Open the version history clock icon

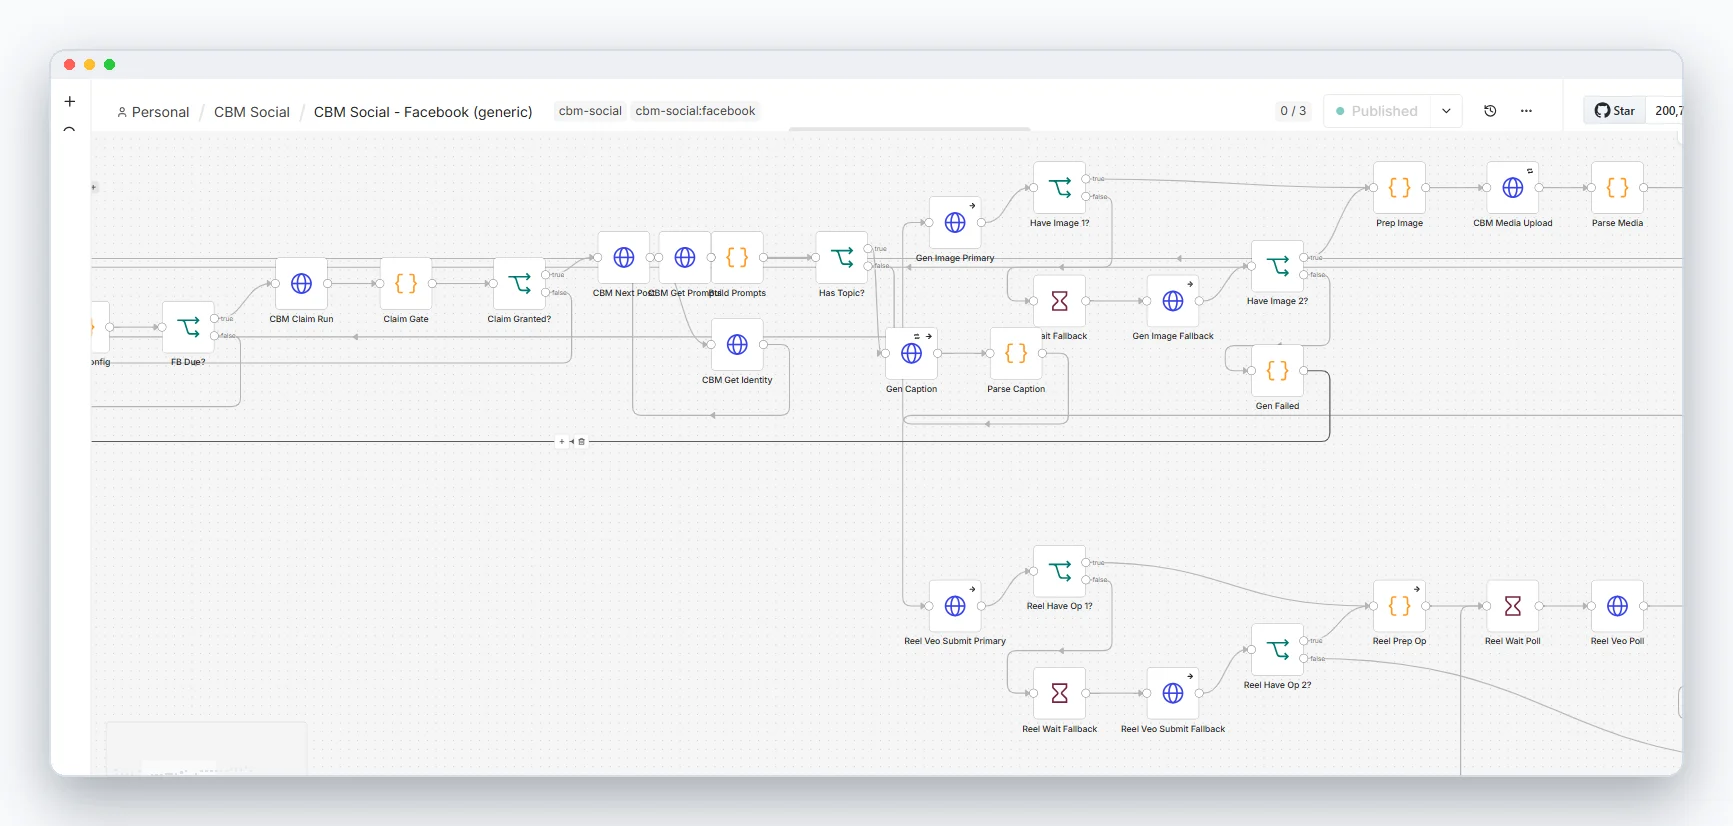1490,111
